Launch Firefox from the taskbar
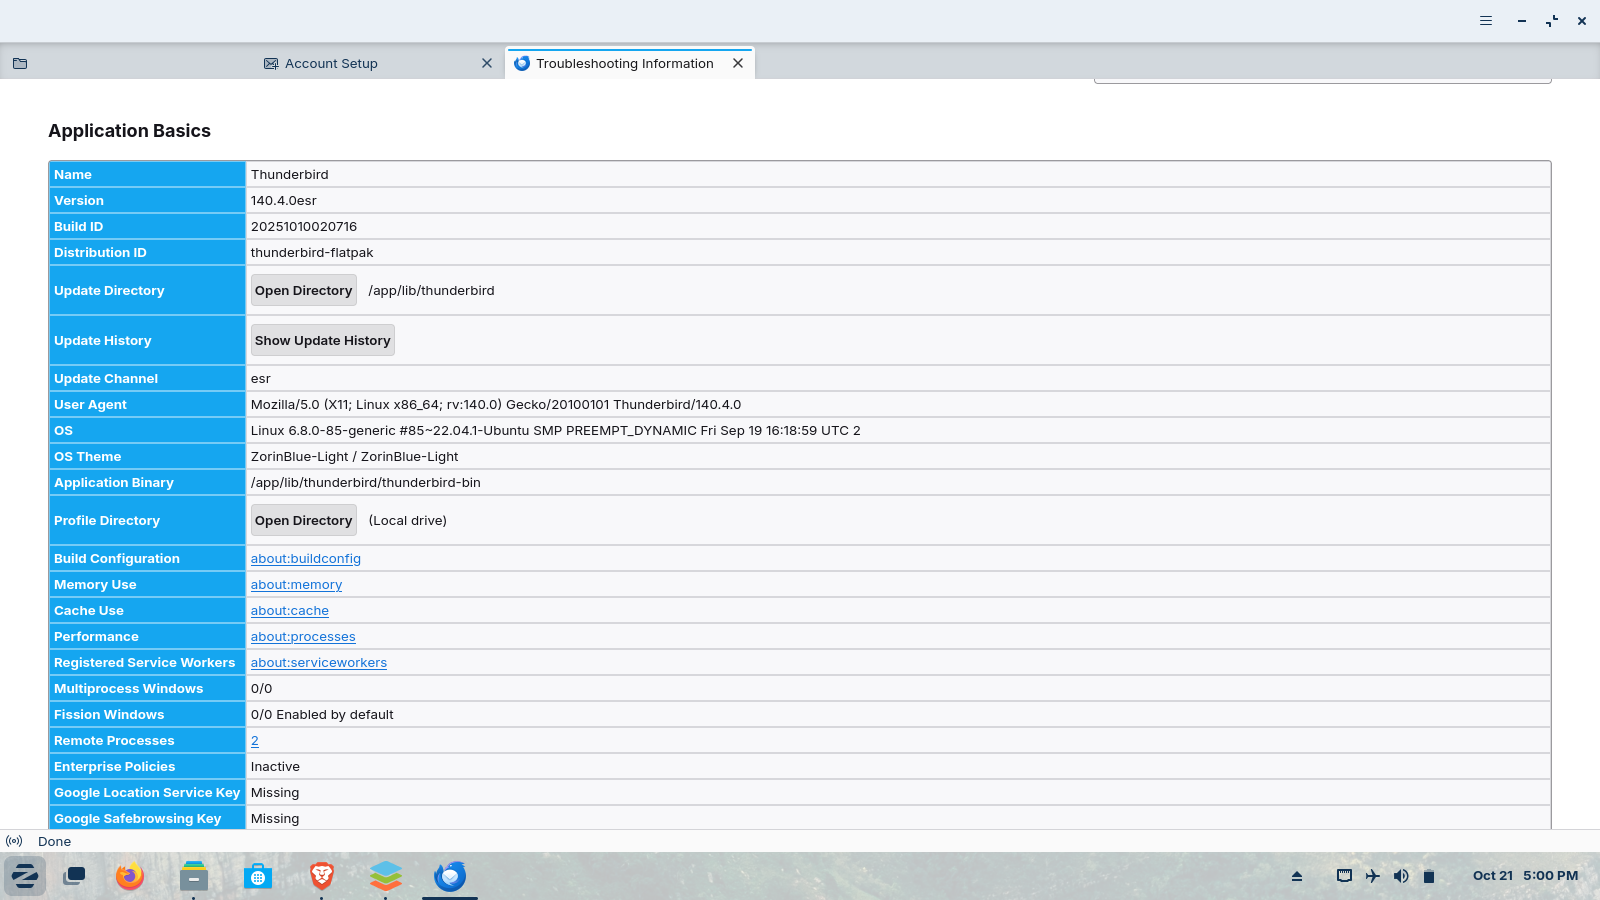Image resolution: width=1600 pixels, height=900 pixels. point(130,876)
